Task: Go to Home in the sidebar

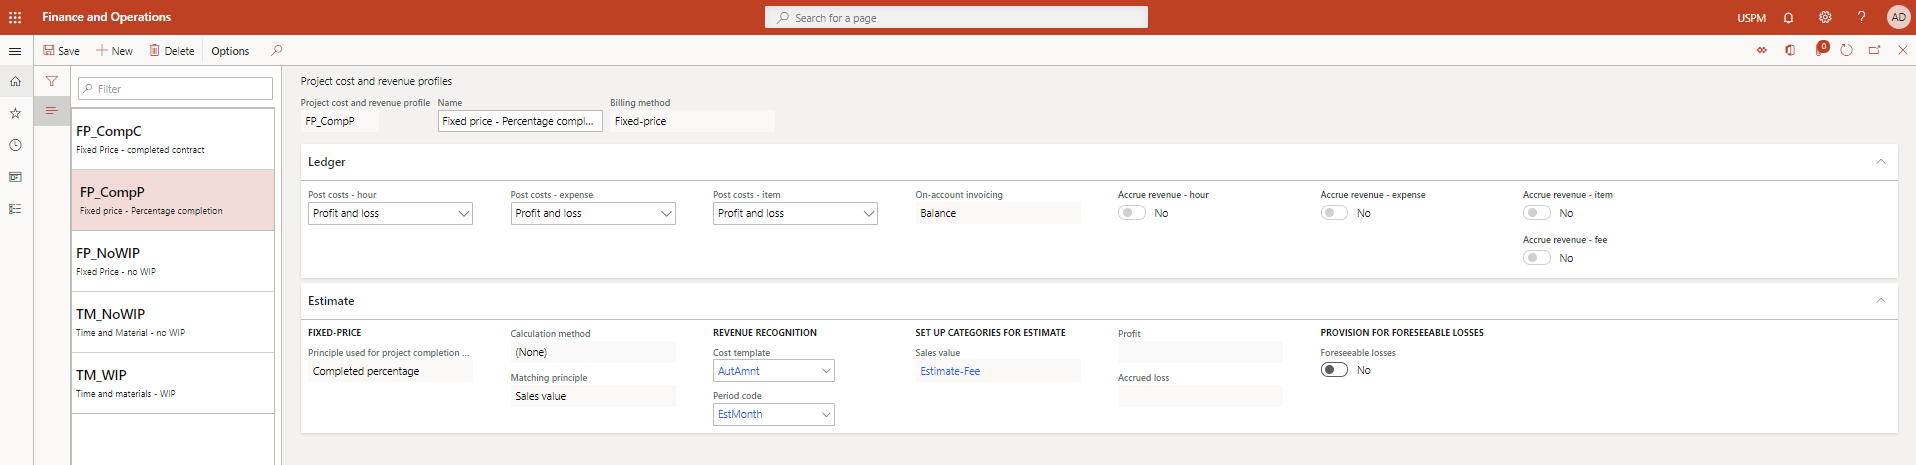Action: tap(15, 82)
